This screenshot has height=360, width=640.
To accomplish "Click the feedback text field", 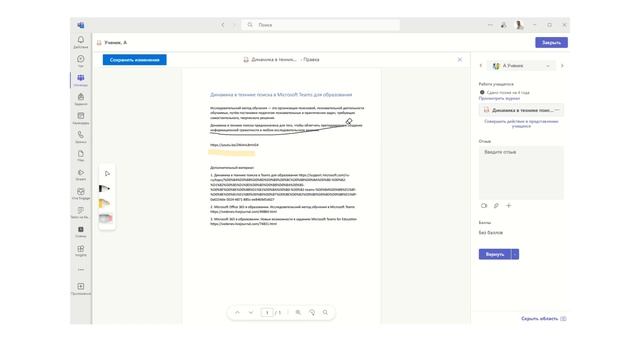I will click(x=521, y=173).
